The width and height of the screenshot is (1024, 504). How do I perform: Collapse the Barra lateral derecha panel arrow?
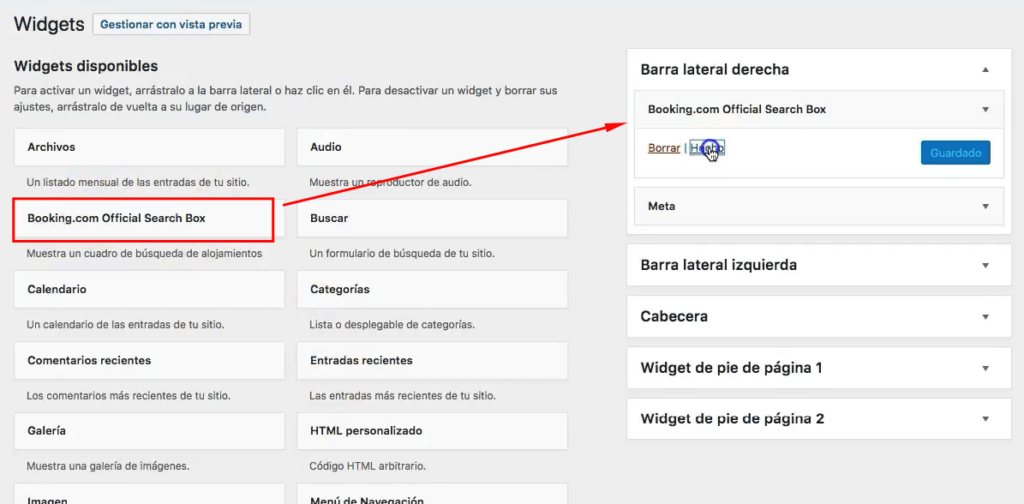986,69
